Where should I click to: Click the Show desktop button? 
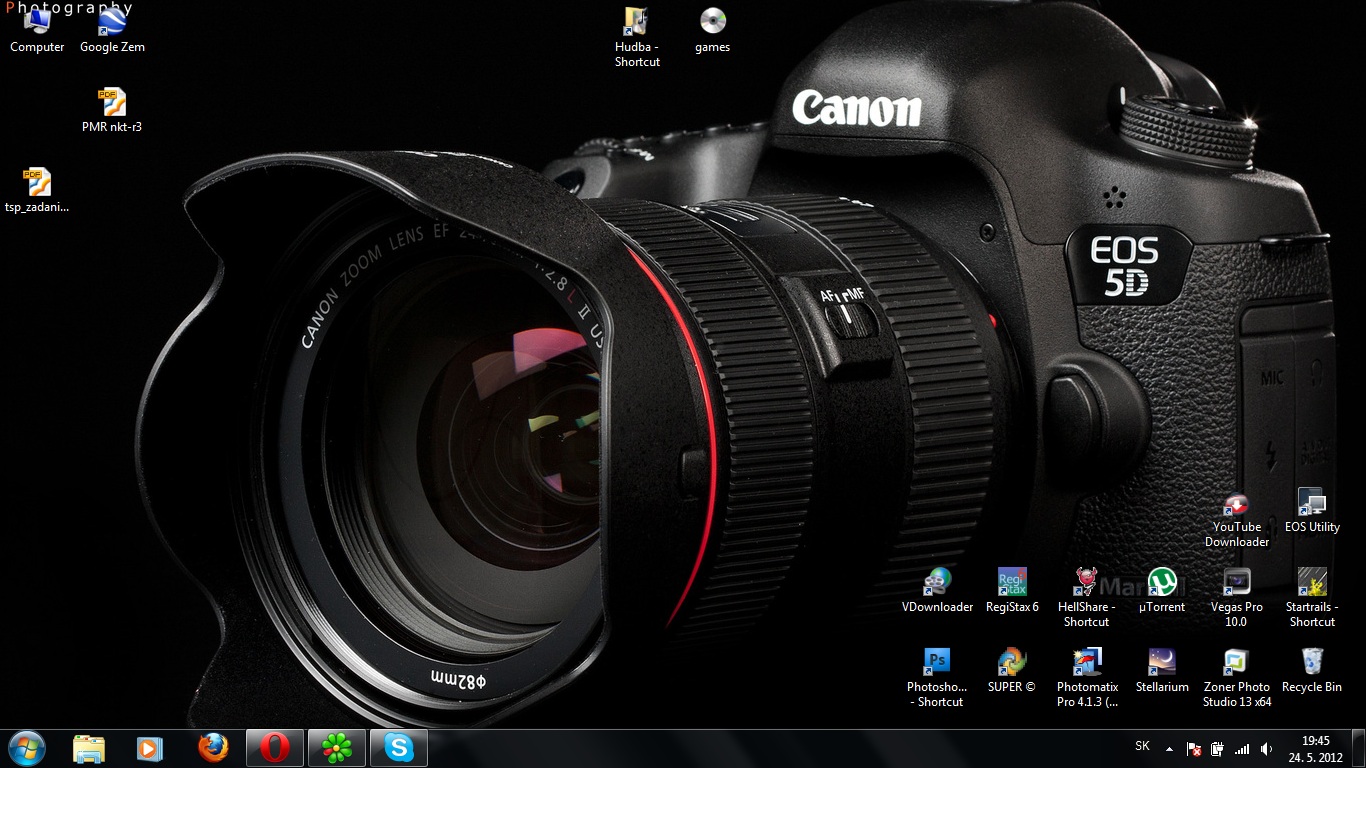[1359, 748]
